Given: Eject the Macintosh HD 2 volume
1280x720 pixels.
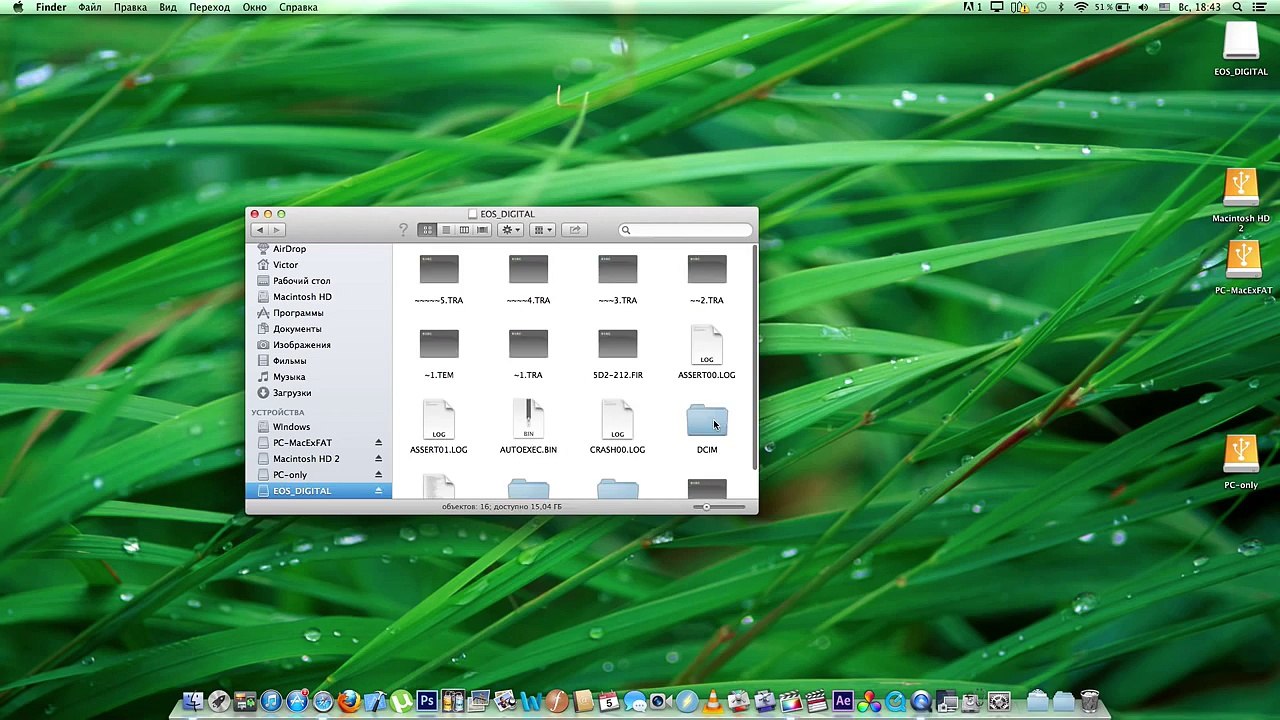Looking at the screenshot, I should [x=378, y=459].
